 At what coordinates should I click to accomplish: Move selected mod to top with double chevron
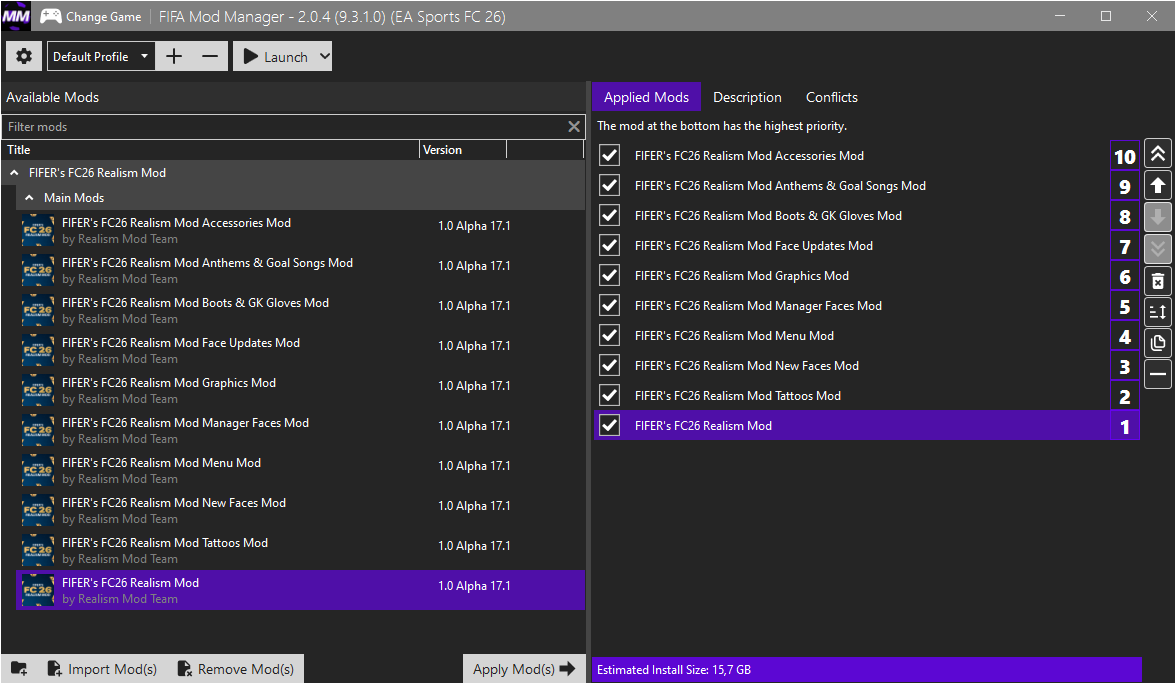1158,154
